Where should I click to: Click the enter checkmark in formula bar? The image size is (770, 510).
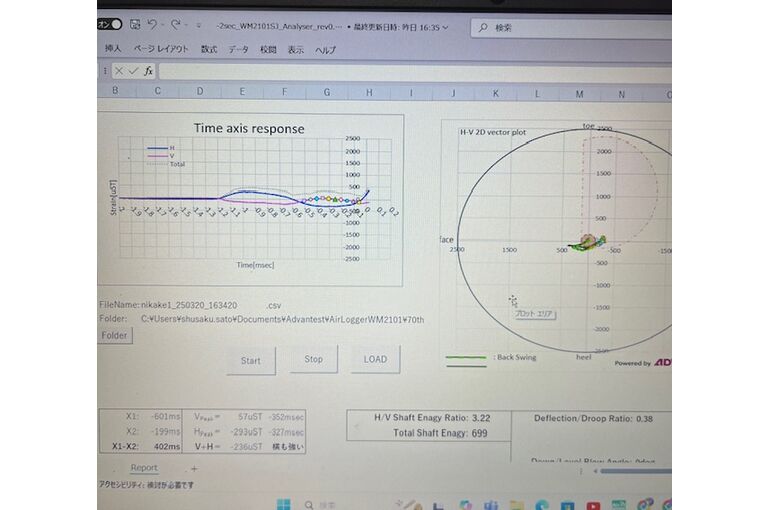click(132, 71)
